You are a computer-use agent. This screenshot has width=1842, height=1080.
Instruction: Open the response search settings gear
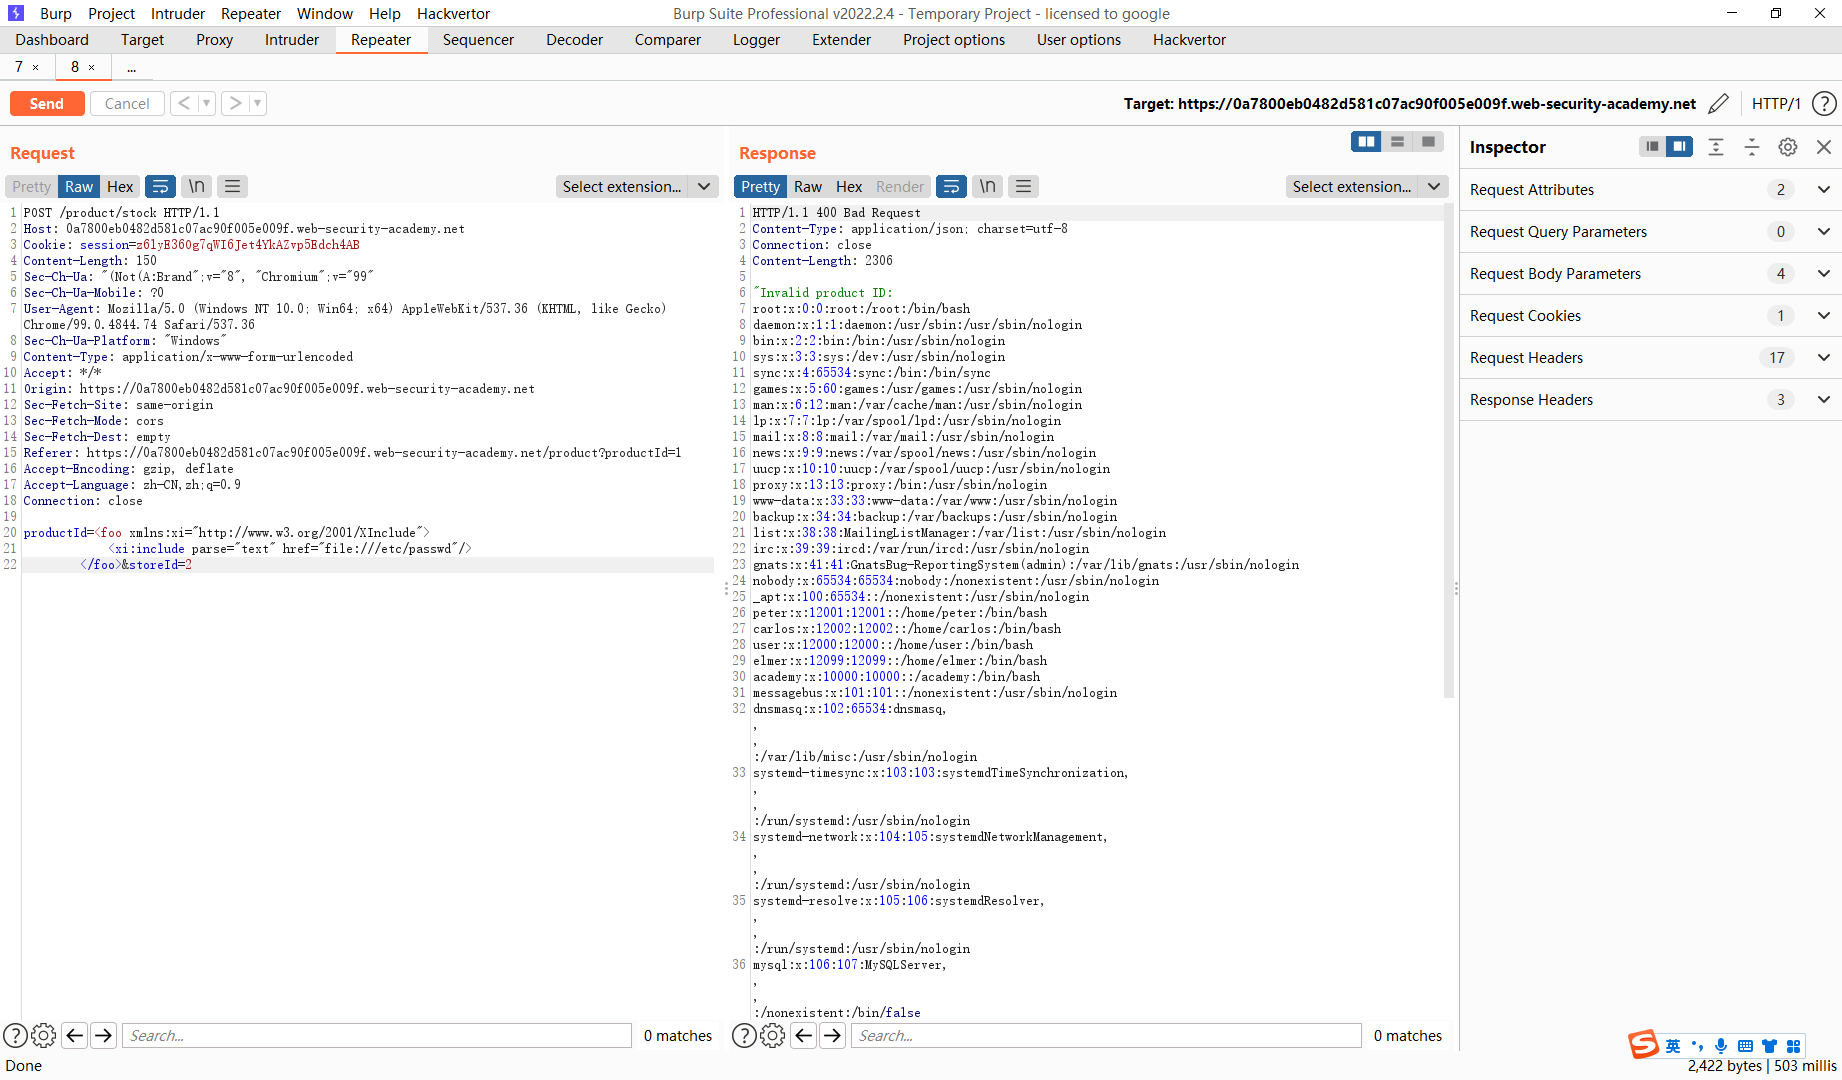tap(772, 1035)
